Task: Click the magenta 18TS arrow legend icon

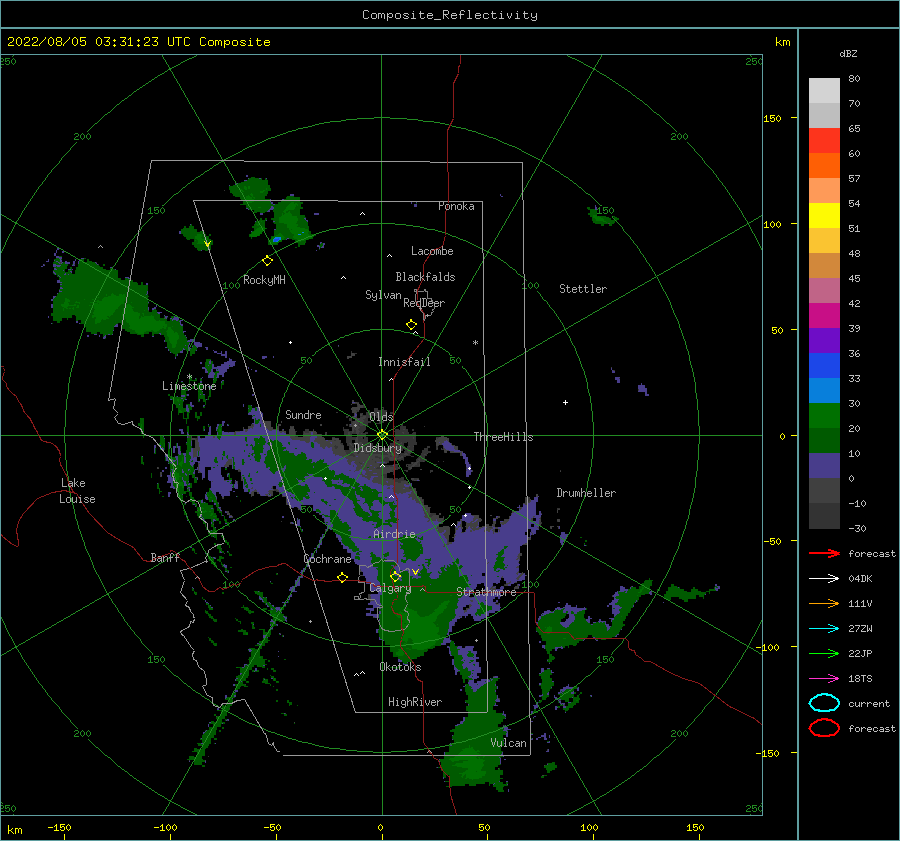Action: tap(824, 679)
